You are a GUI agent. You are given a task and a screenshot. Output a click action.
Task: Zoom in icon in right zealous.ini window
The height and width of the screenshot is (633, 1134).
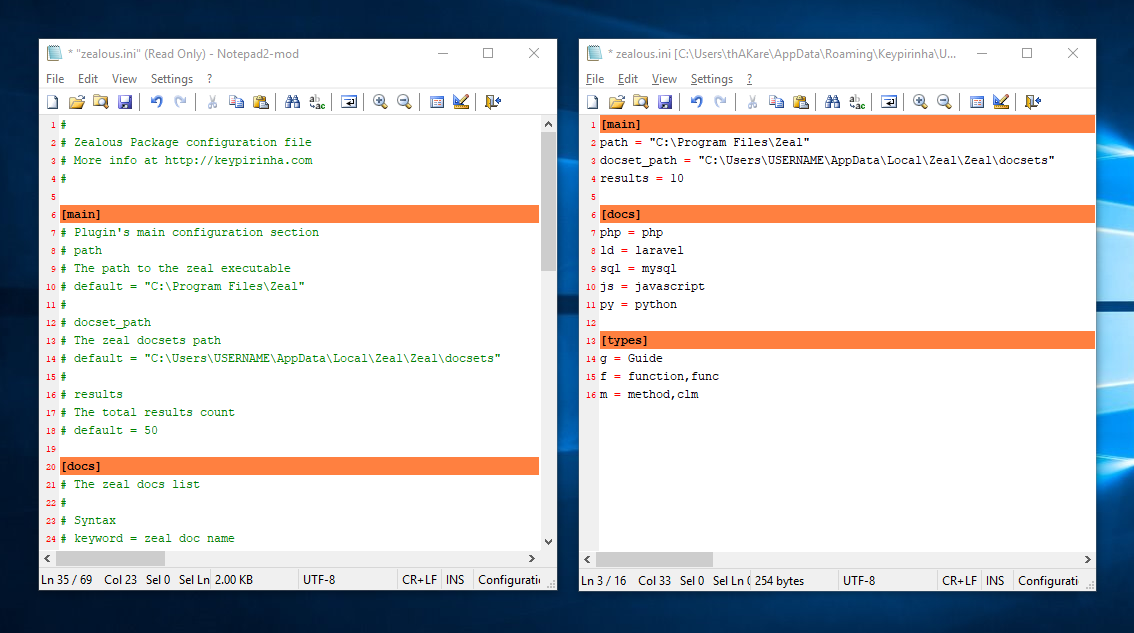click(x=920, y=102)
